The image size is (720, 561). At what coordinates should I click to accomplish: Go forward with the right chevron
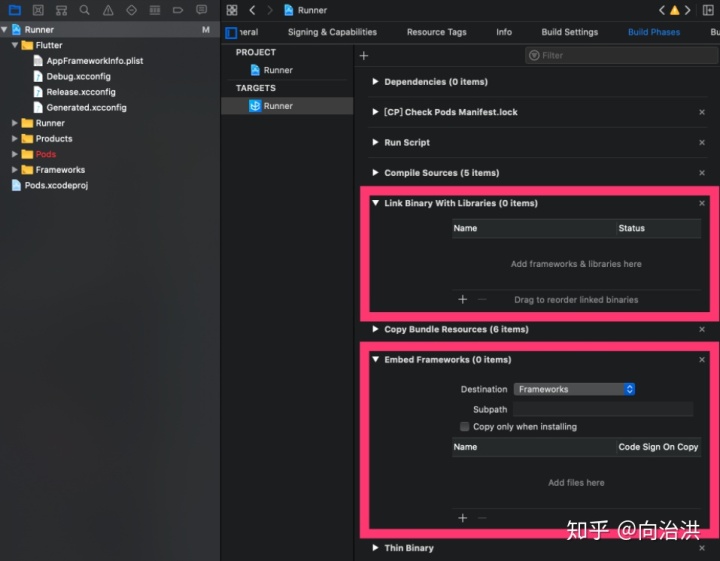coord(270,10)
